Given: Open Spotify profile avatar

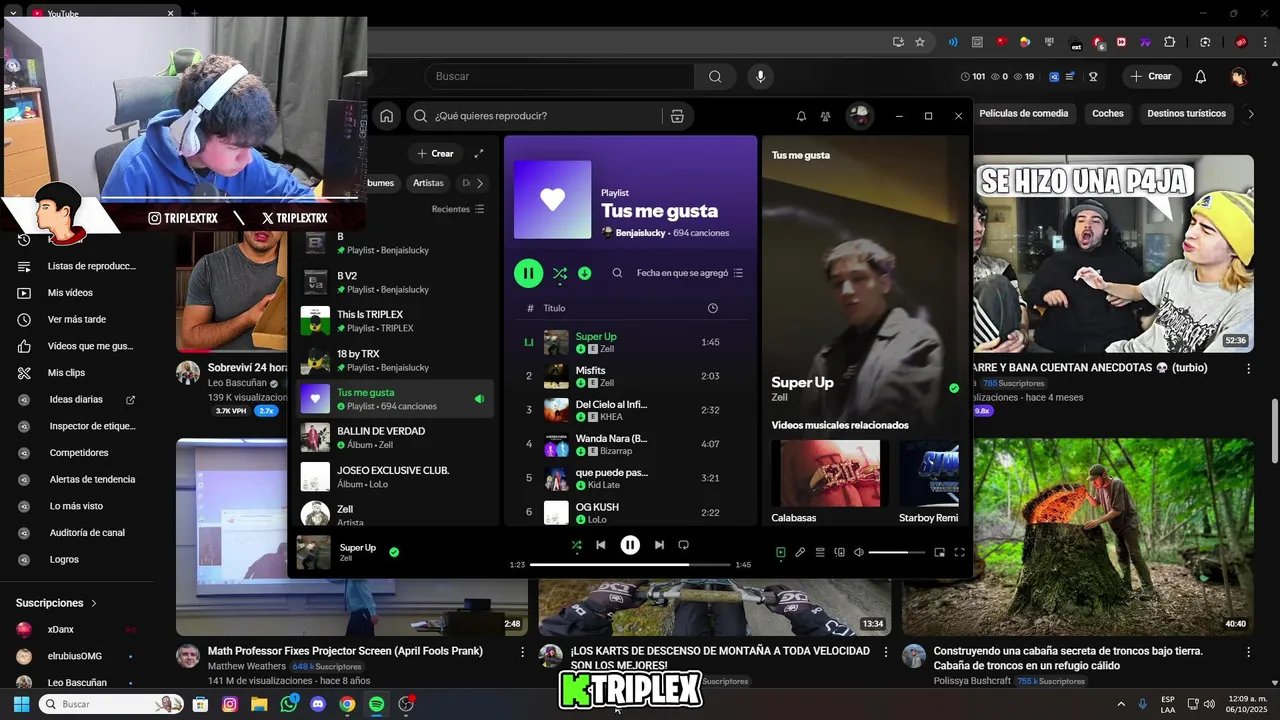Looking at the screenshot, I should [859, 116].
